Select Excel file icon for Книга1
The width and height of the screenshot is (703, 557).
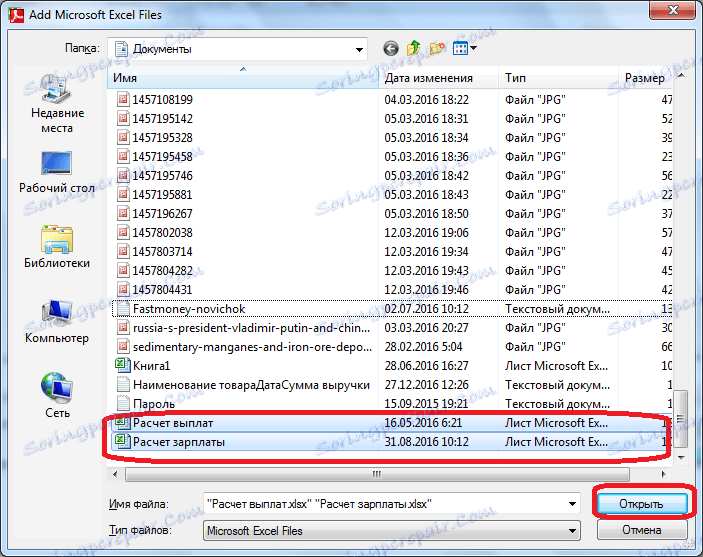coord(123,365)
